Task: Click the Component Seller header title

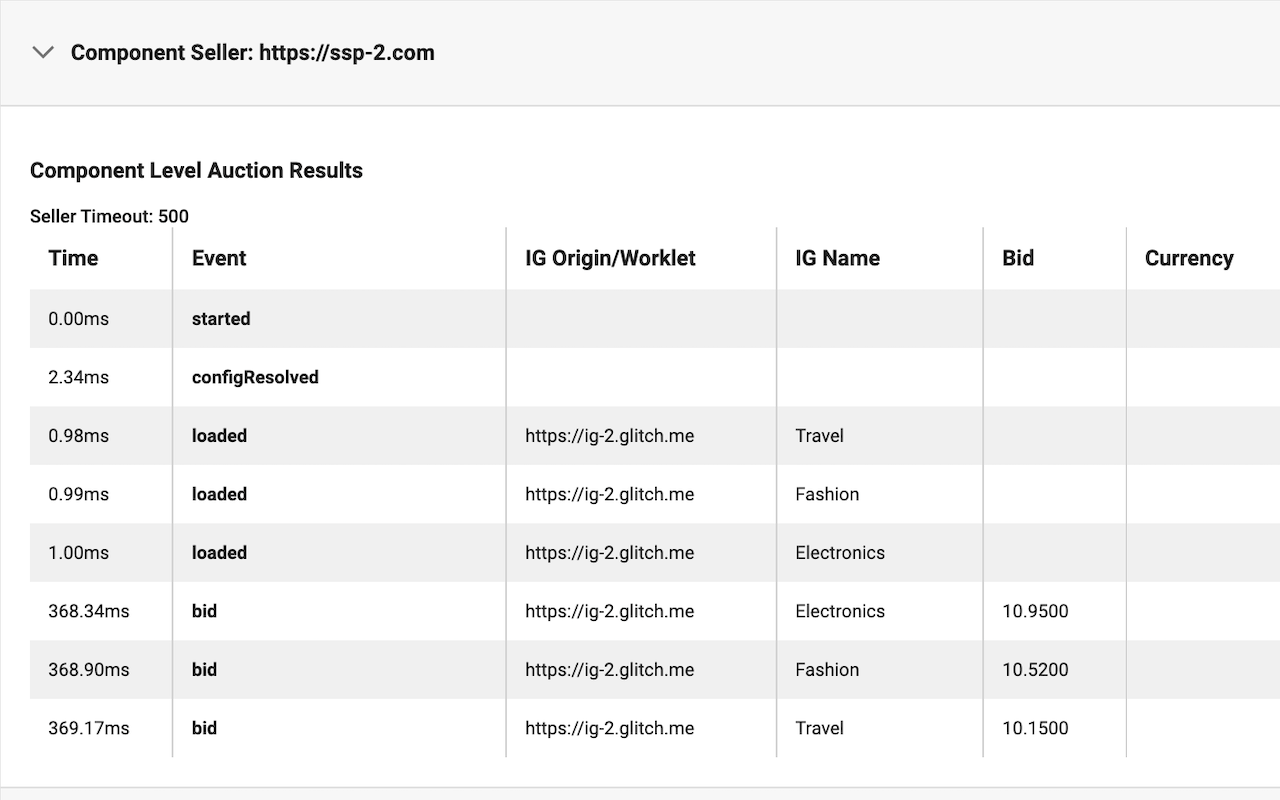Action: [x=252, y=52]
